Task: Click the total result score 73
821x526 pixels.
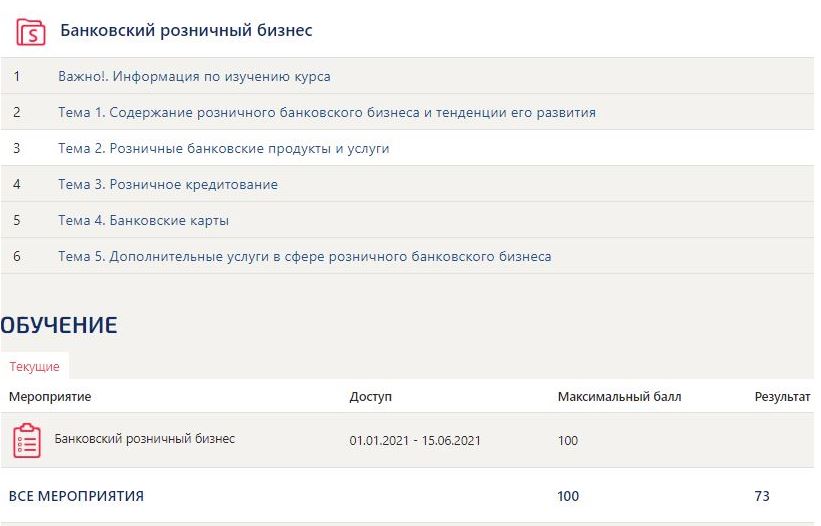Action: pyautogui.click(x=762, y=496)
